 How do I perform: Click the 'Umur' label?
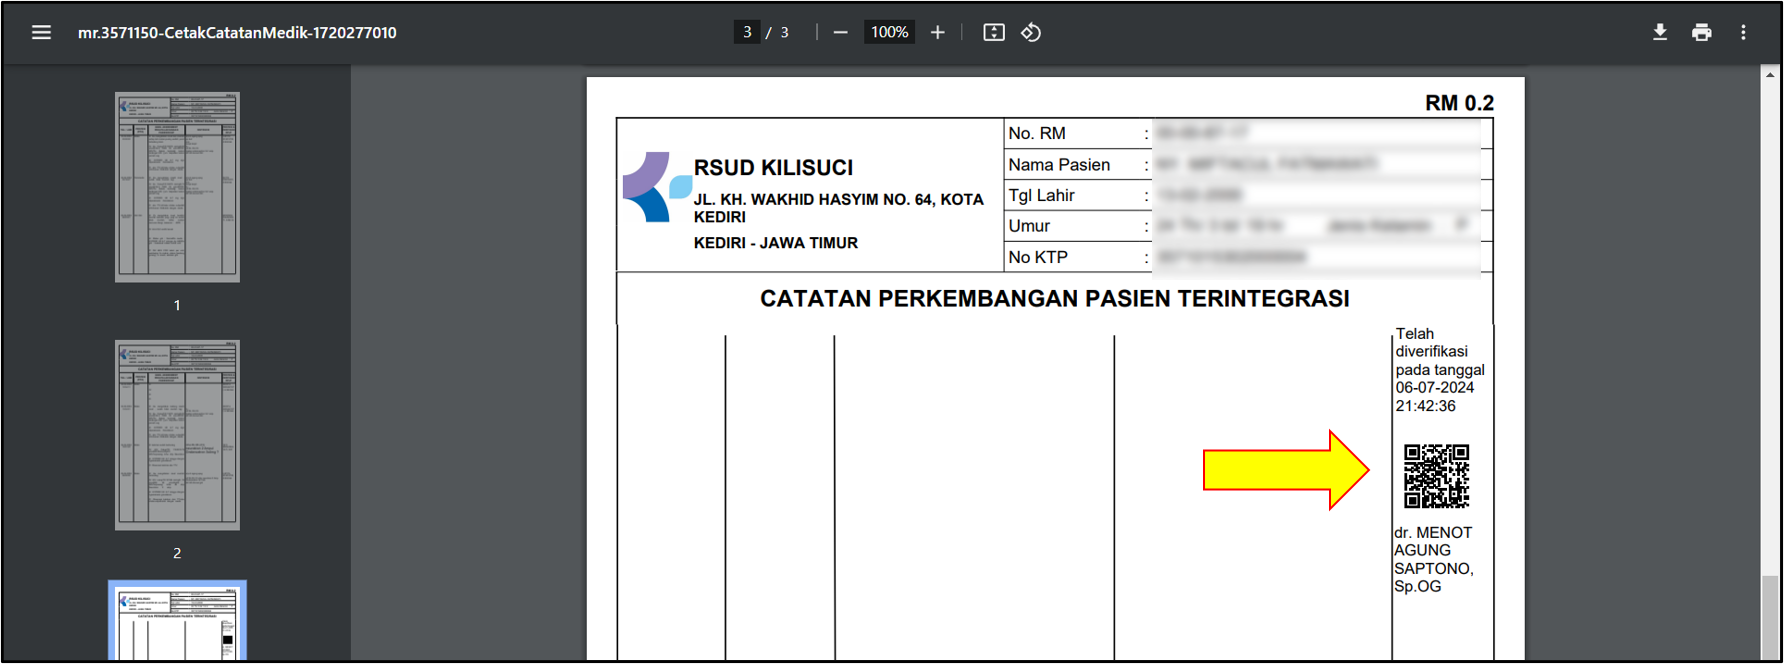(1029, 226)
